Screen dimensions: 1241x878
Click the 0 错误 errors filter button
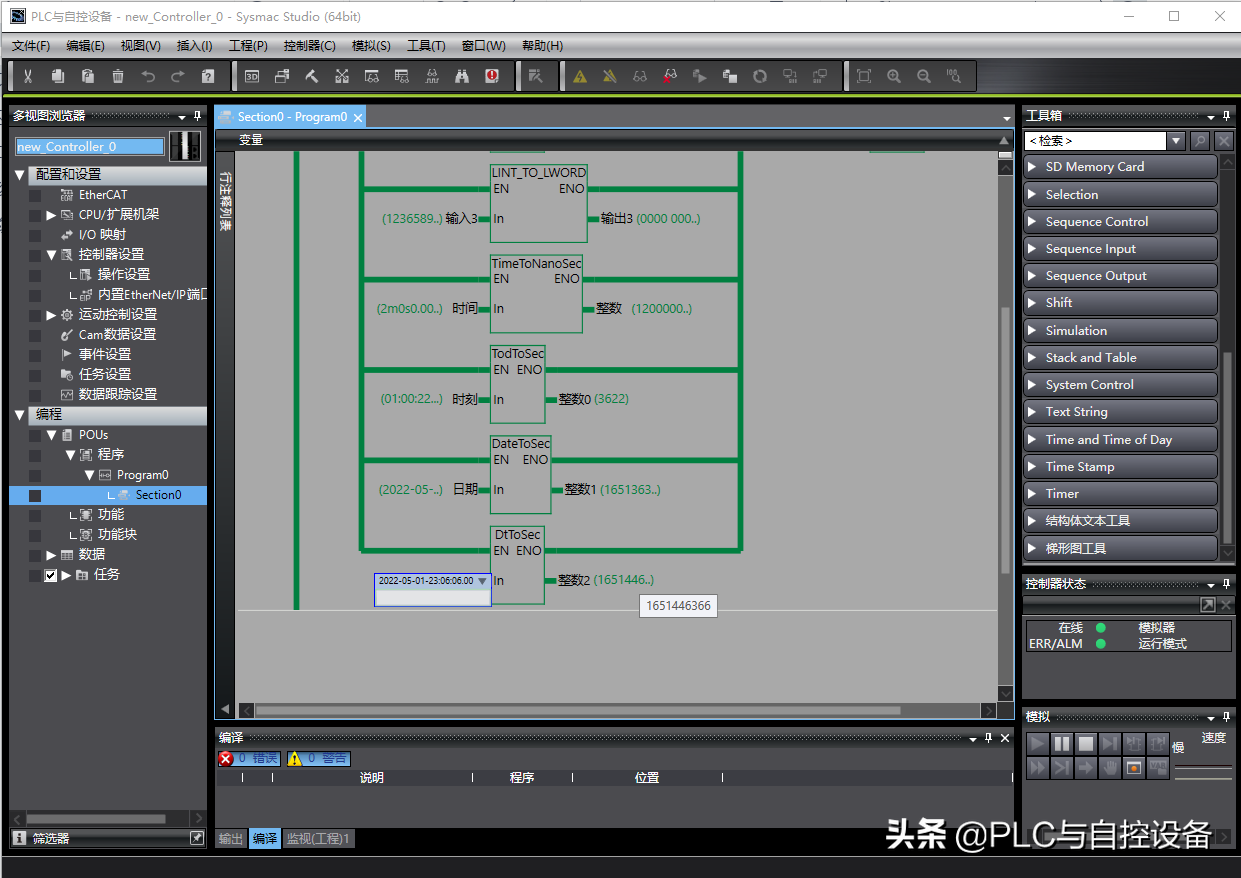249,759
